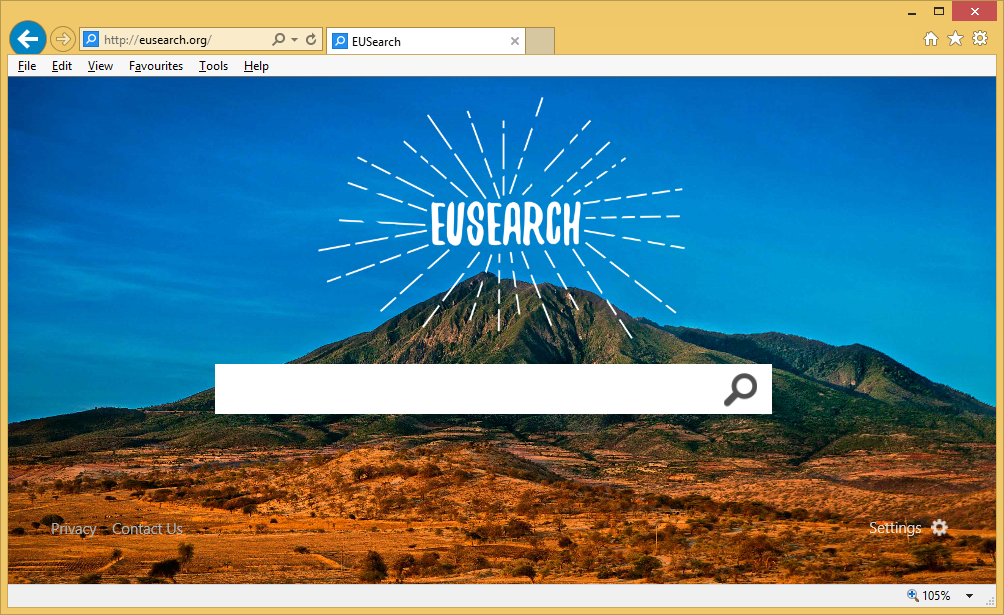Open the Edit menu
The width and height of the screenshot is (1004, 615).
click(61, 66)
